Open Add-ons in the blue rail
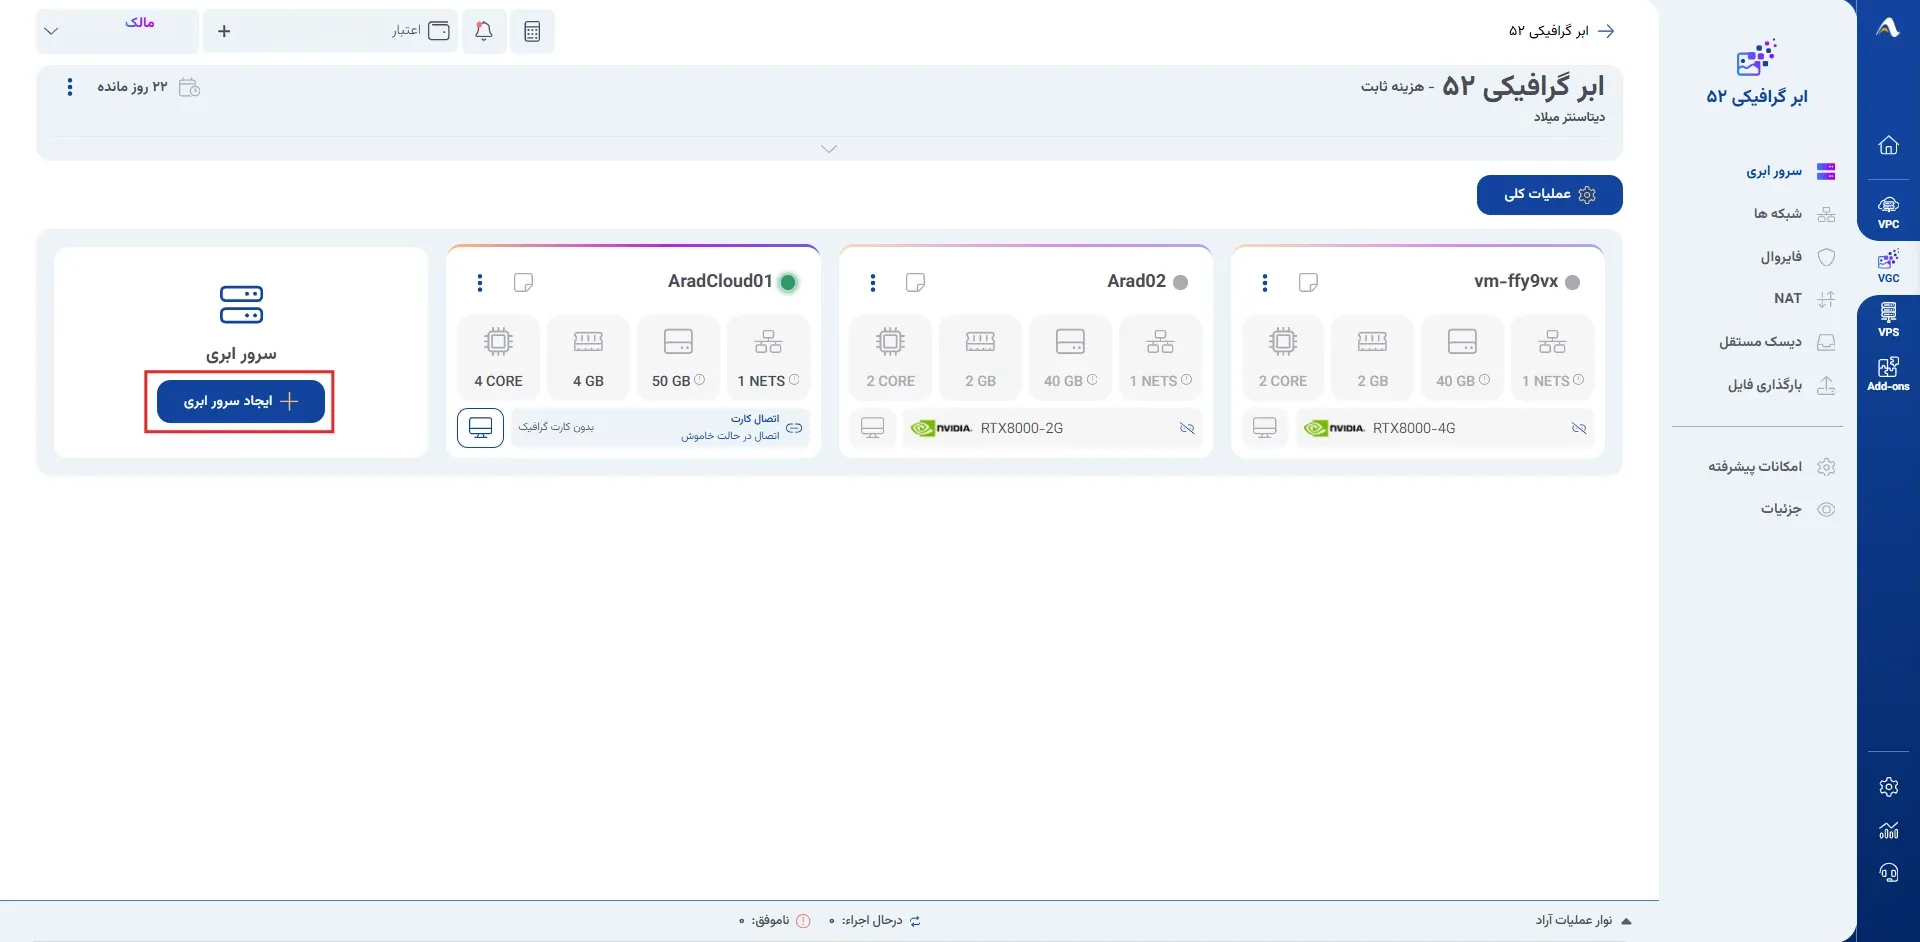This screenshot has height=942, width=1920. [1888, 374]
